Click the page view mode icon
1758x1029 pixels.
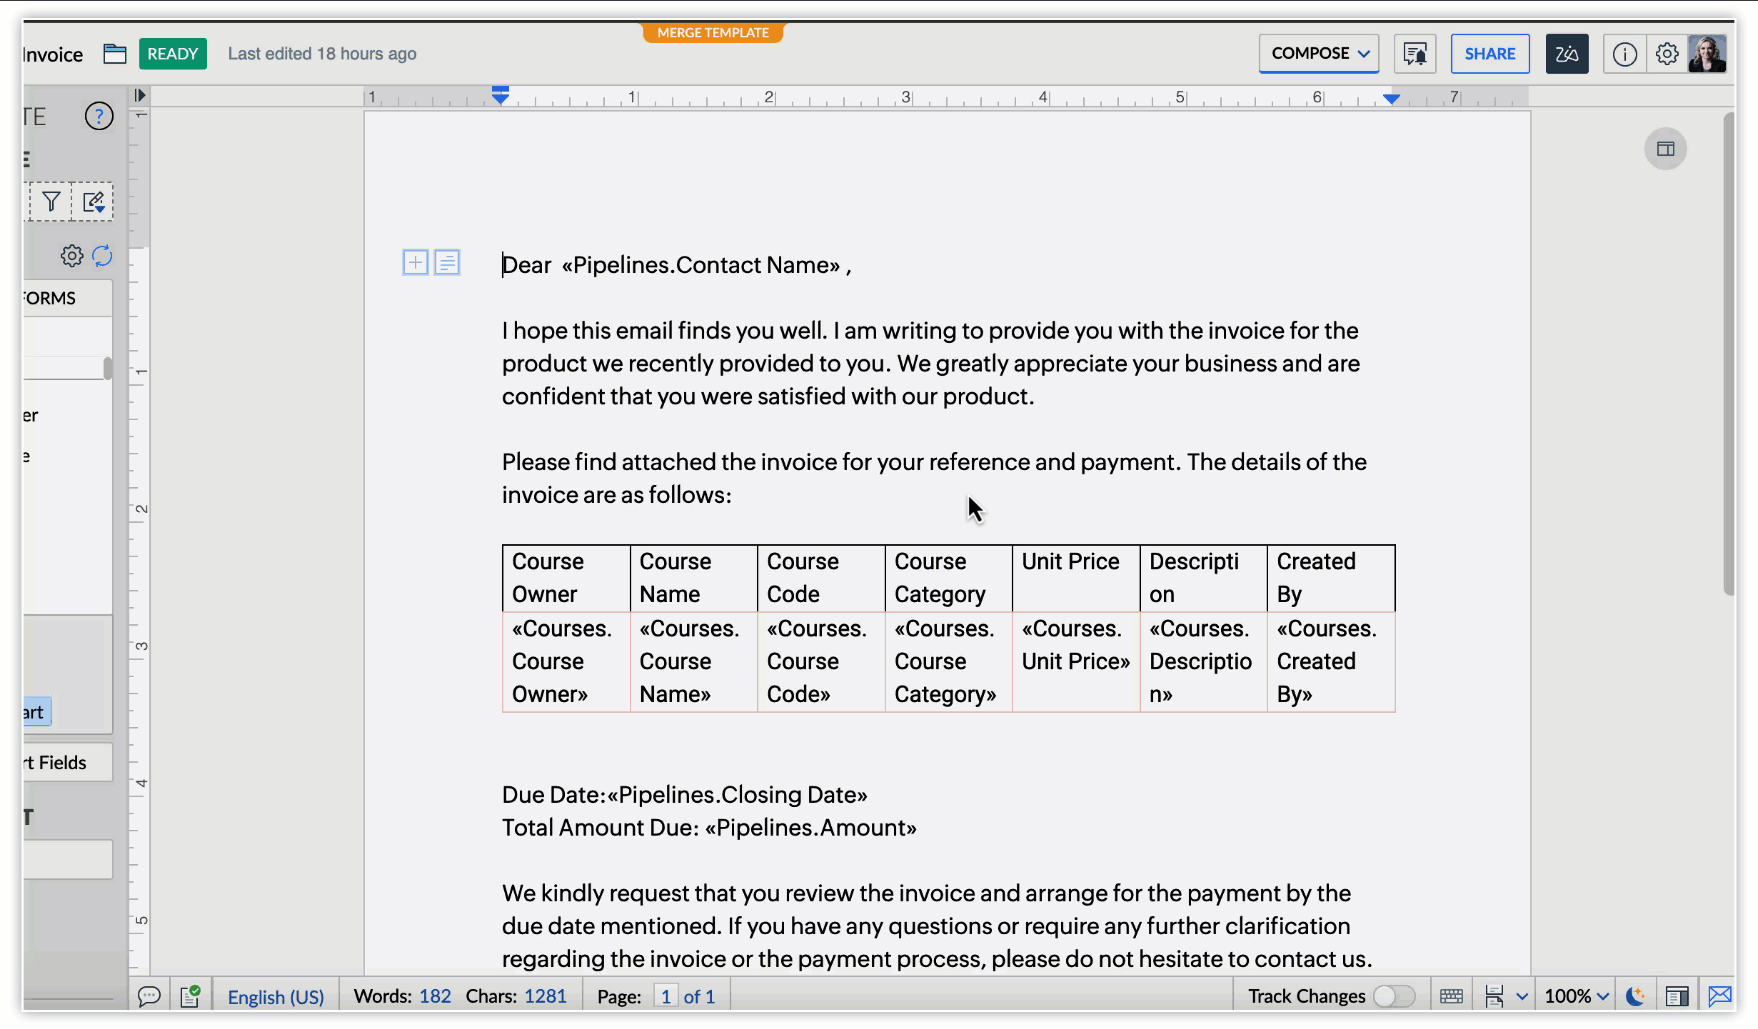tap(1495, 996)
